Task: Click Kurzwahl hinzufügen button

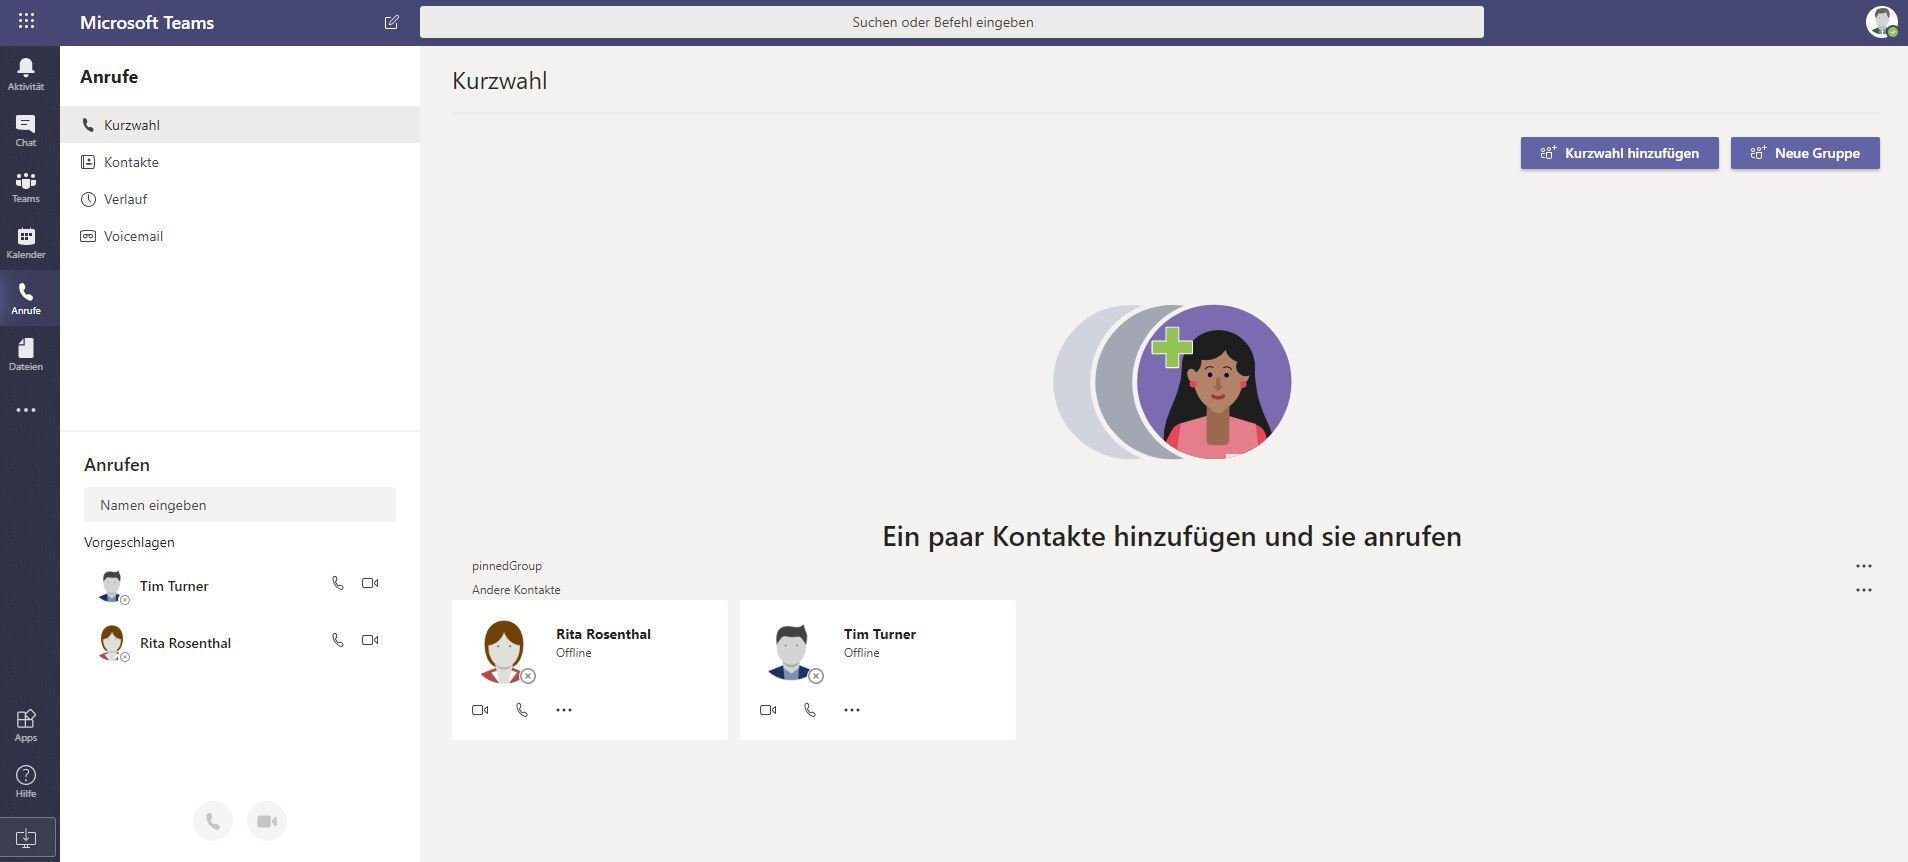Action: click(1620, 153)
